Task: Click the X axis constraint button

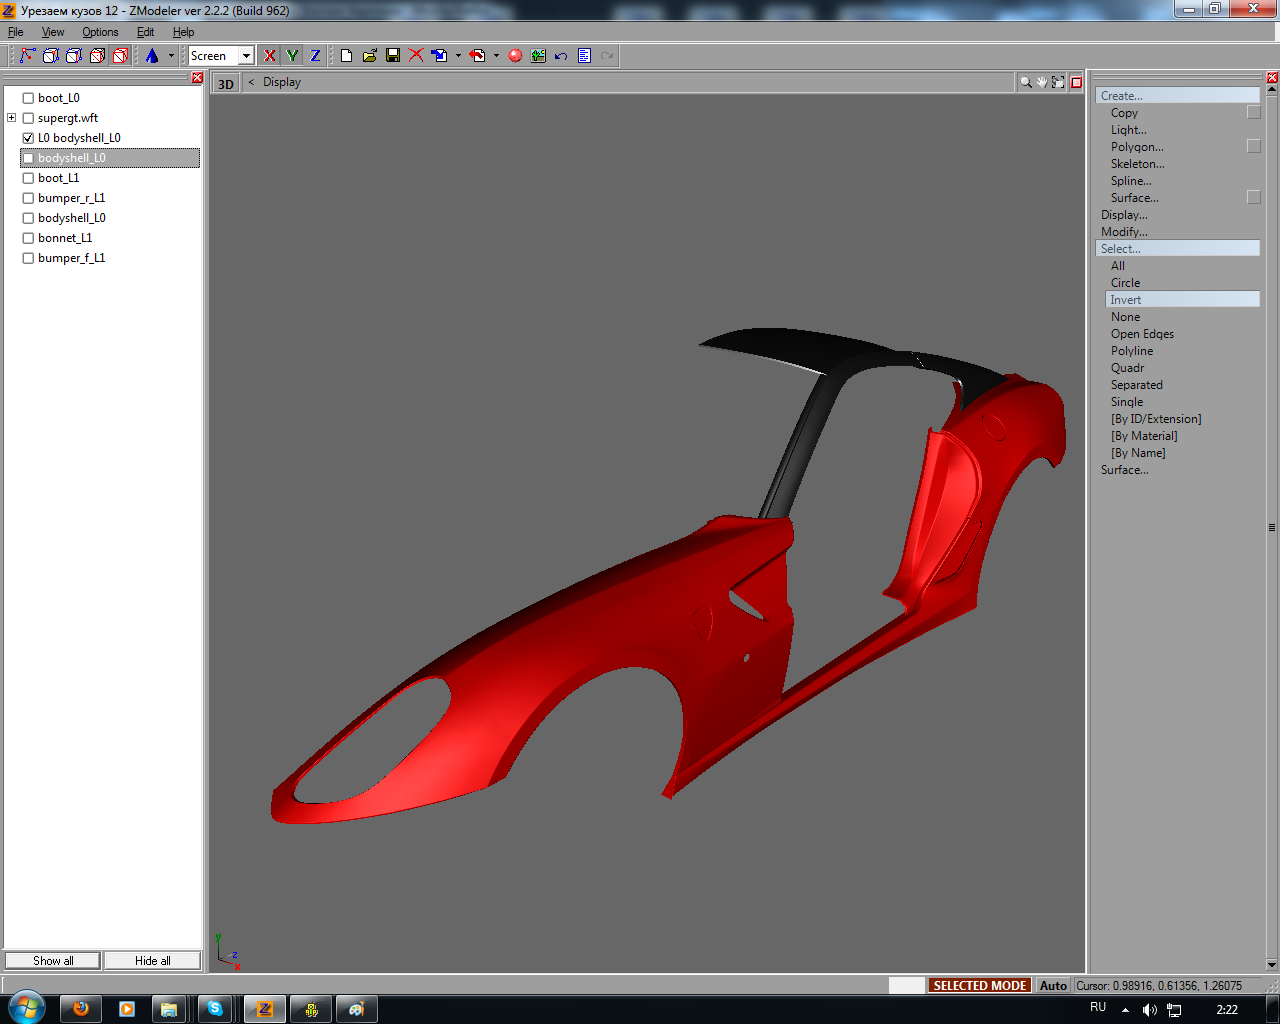Action: (269, 56)
